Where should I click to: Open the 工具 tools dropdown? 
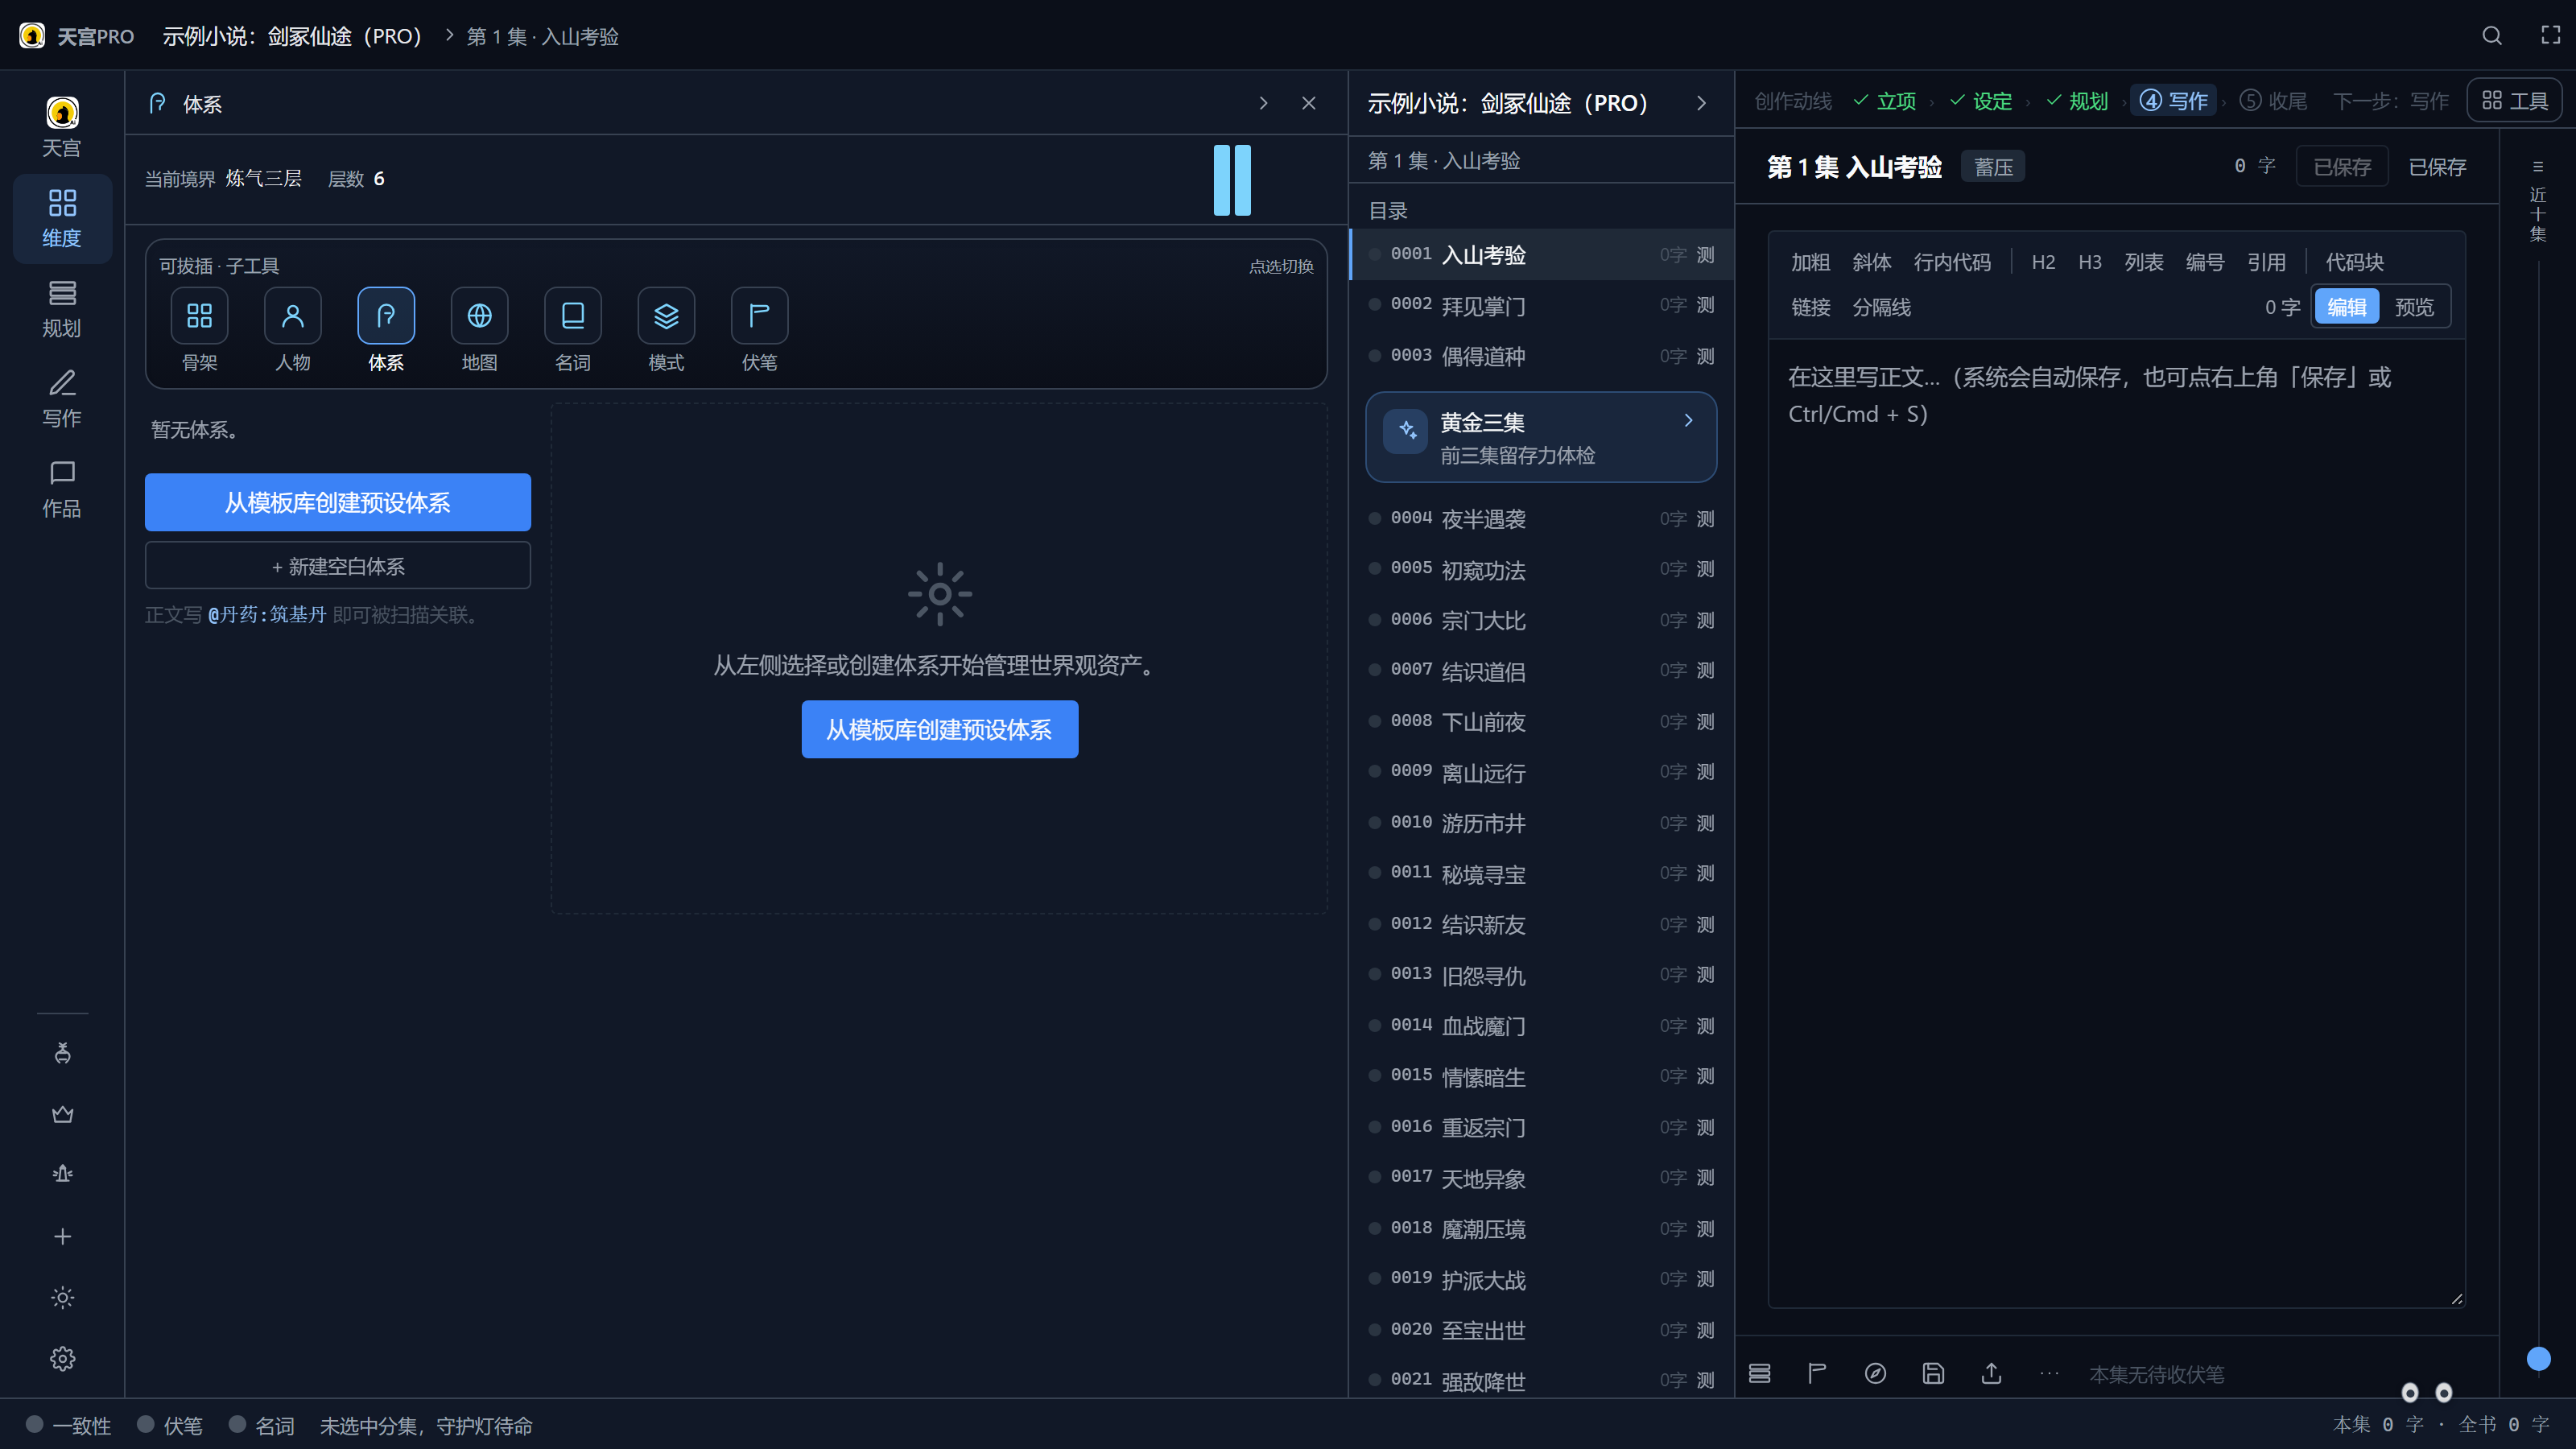point(2514,101)
